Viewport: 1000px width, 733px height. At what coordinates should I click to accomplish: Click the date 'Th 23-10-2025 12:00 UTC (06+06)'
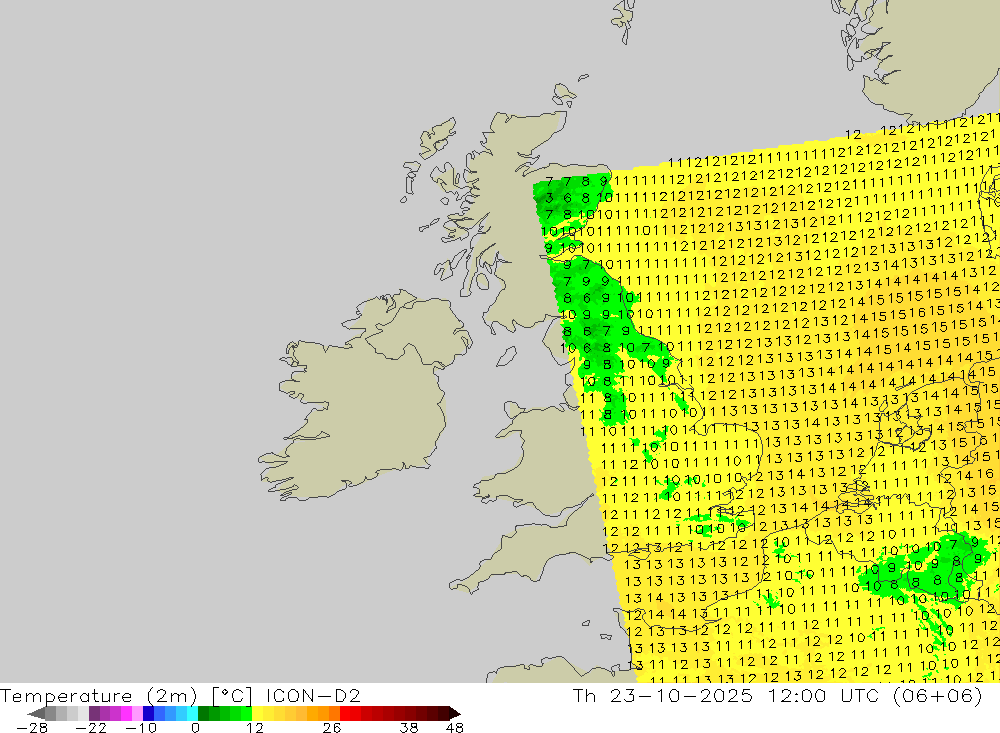coord(777,695)
